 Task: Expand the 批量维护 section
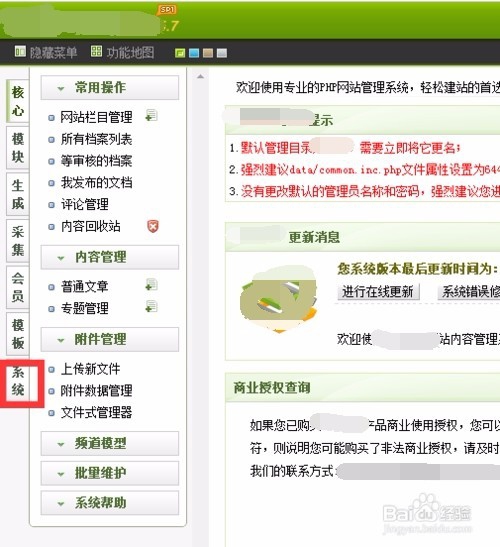(x=110, y=473)
